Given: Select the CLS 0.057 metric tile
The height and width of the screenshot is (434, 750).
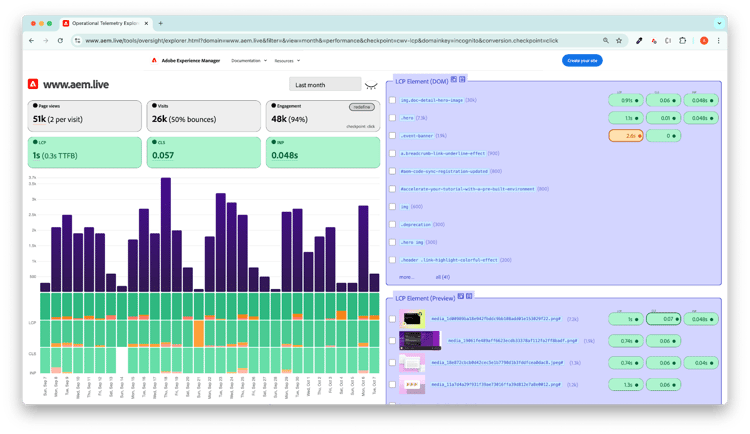Looking at the screenshot, I should (204, 152).
